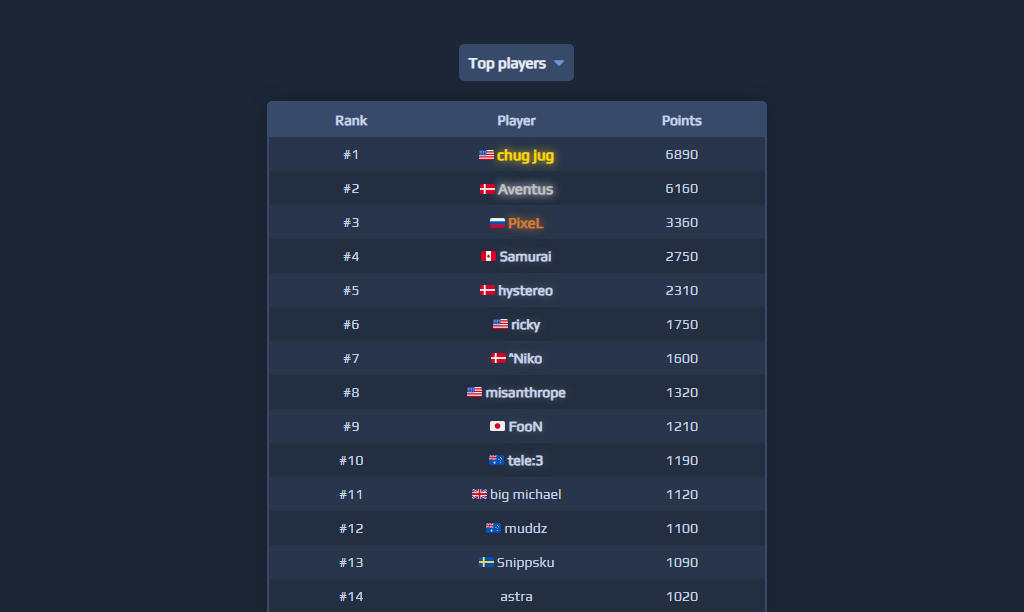1024x612 pixels.
Task: Select the ricky player name
Action: pyautogui.click(x=525, y=325)
